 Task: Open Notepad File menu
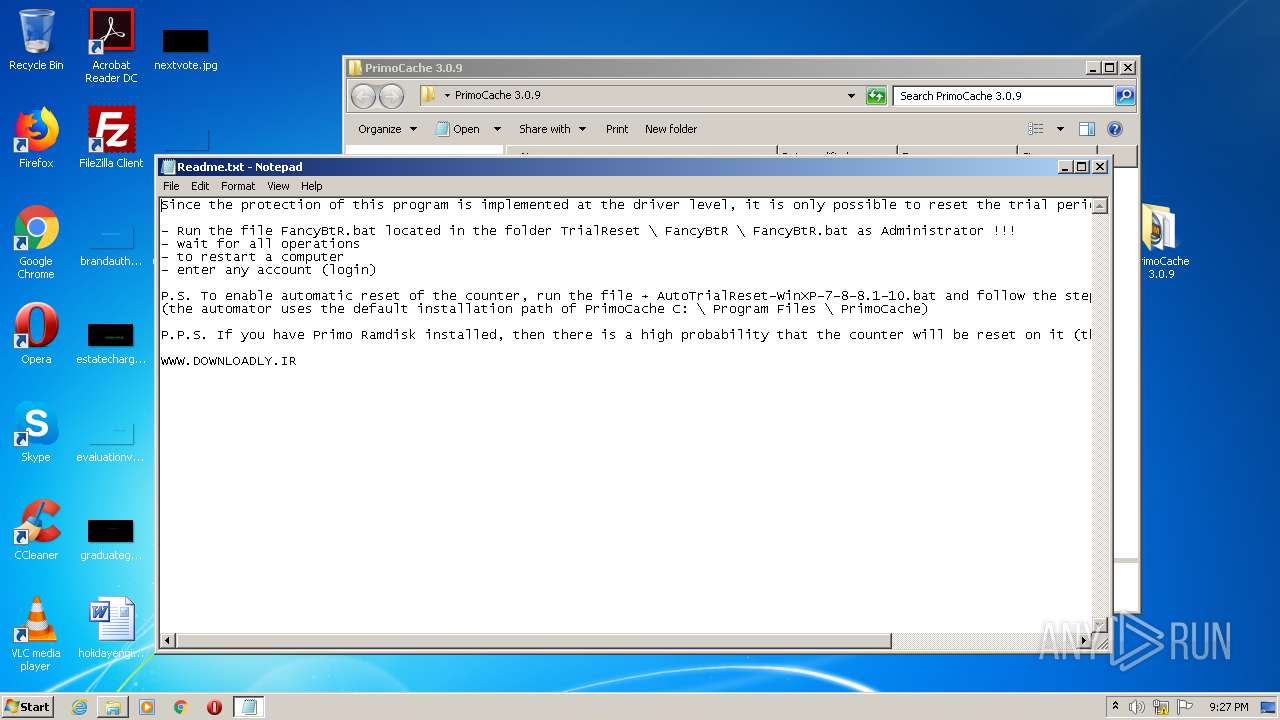coord(171,186)
